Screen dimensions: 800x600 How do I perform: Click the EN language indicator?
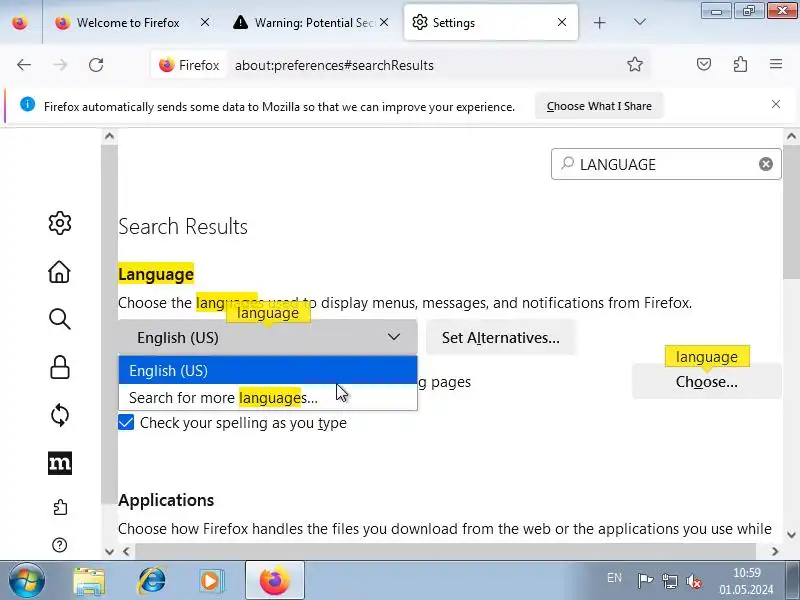tap(614, 578)
